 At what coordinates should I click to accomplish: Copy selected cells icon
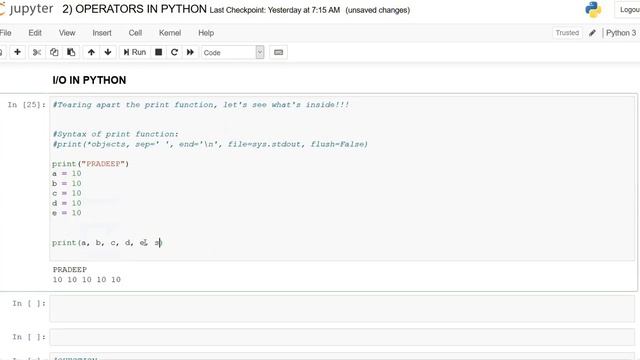pyautogui.click(x=54, y=52)
